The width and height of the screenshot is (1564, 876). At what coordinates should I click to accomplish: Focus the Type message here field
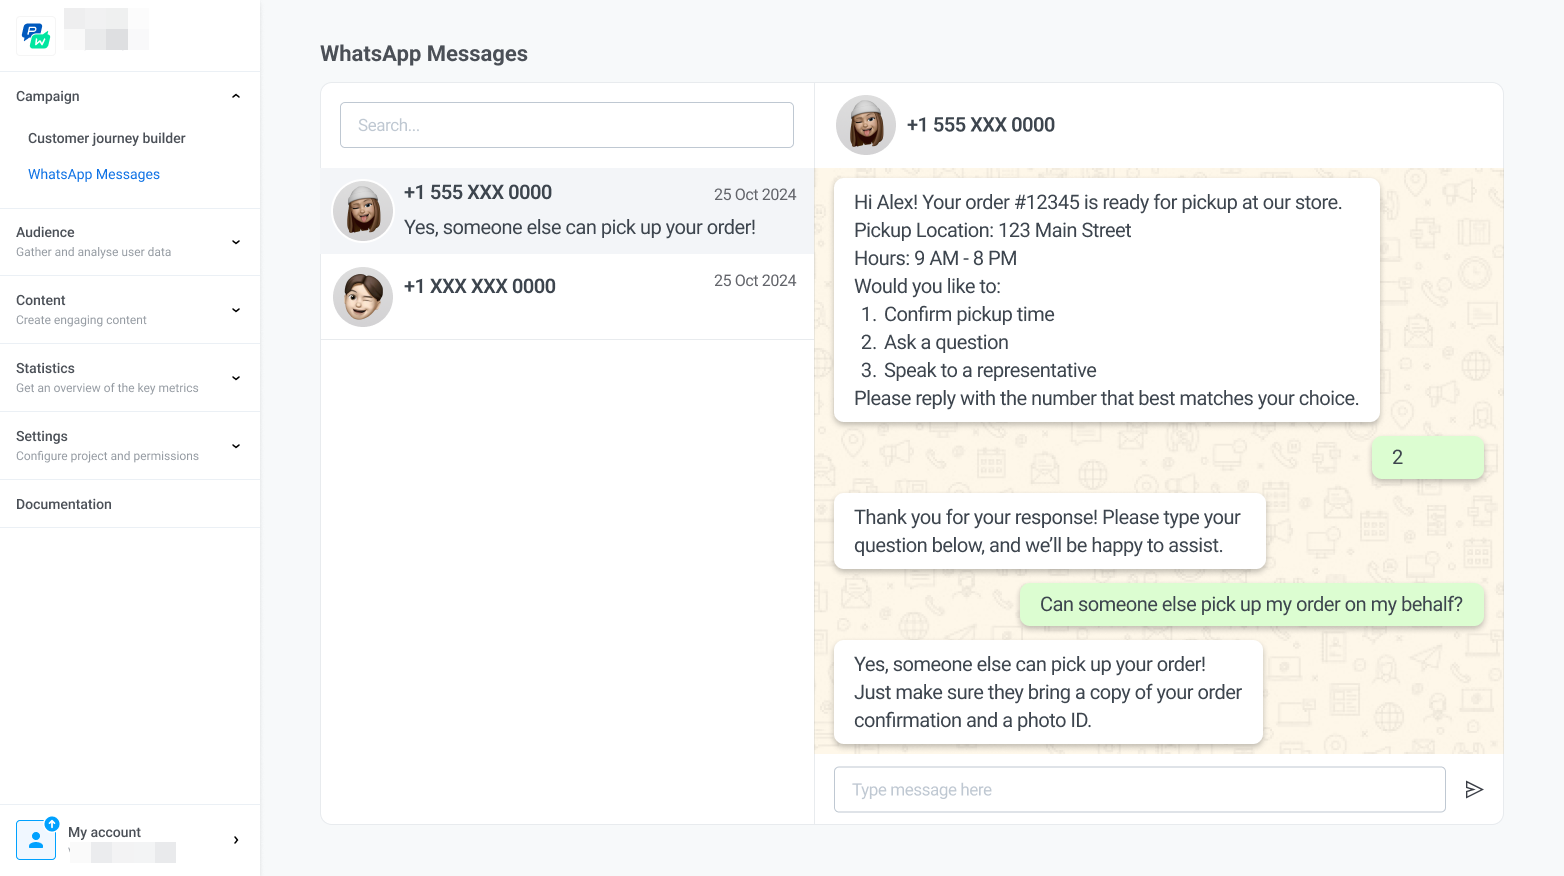pos(1139,790)
